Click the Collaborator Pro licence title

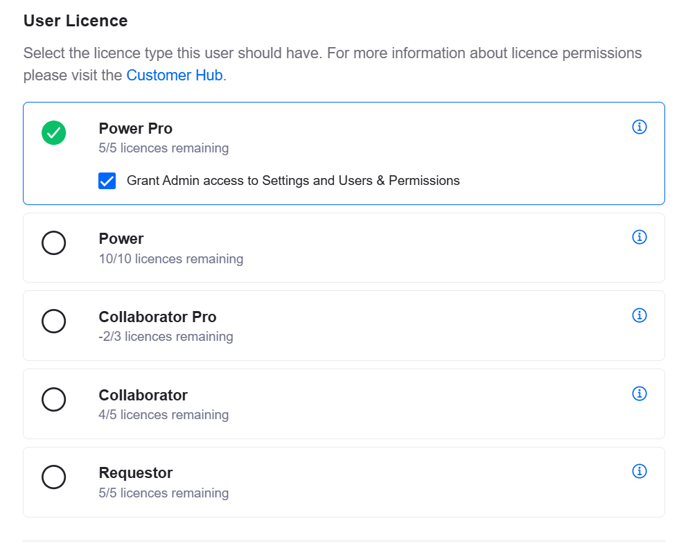tap(157, 317)
